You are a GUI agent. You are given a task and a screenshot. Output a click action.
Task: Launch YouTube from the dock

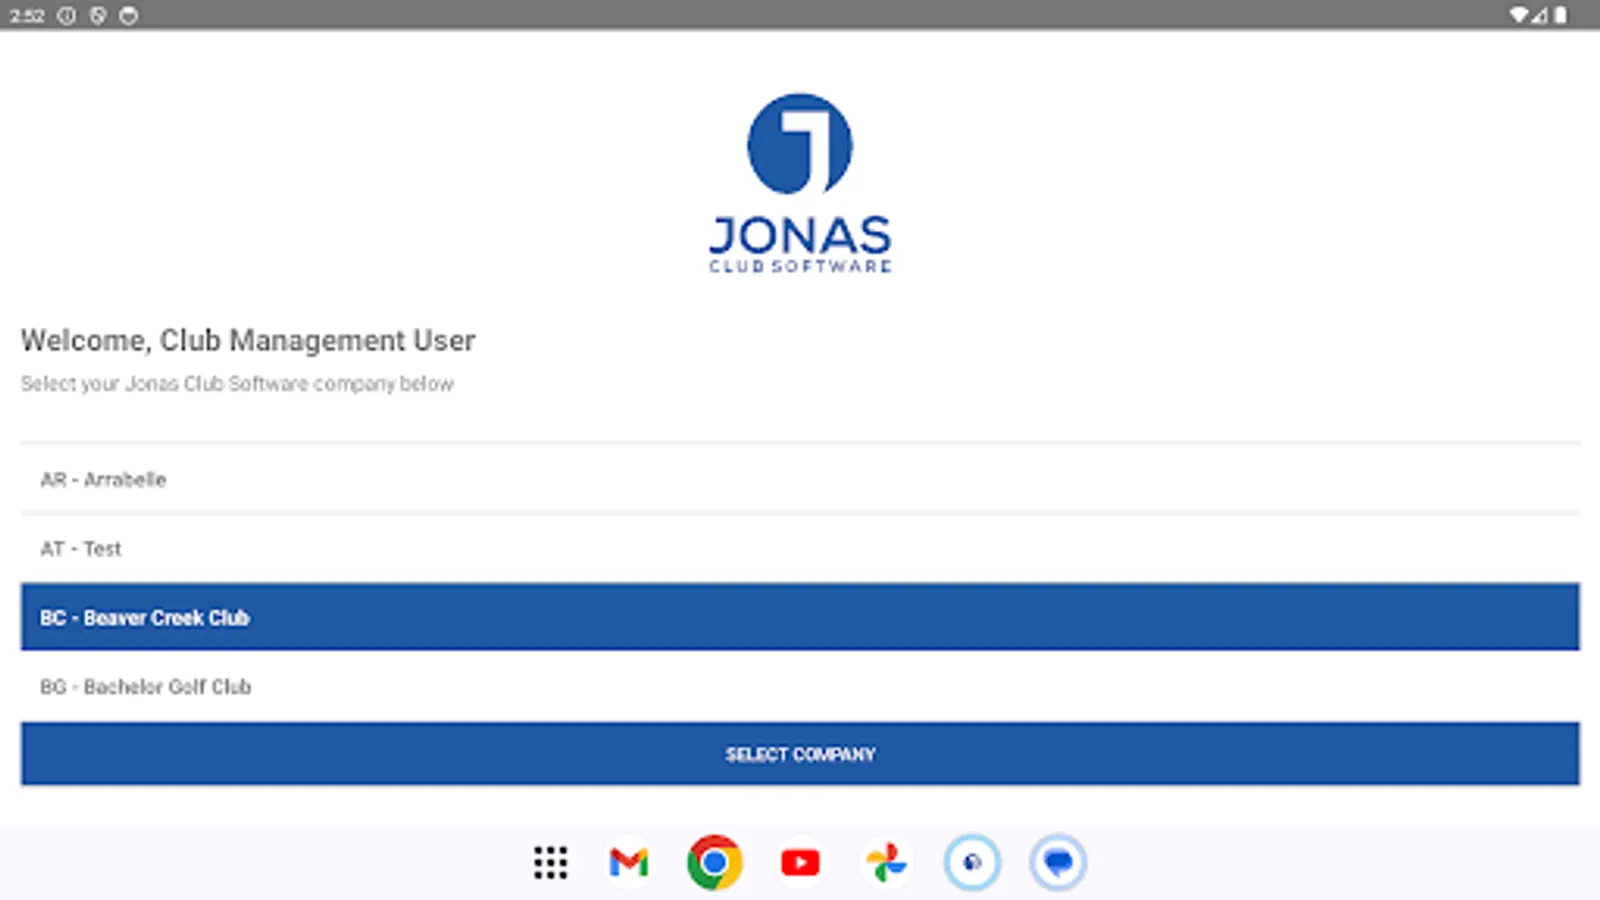click(800, 862)
